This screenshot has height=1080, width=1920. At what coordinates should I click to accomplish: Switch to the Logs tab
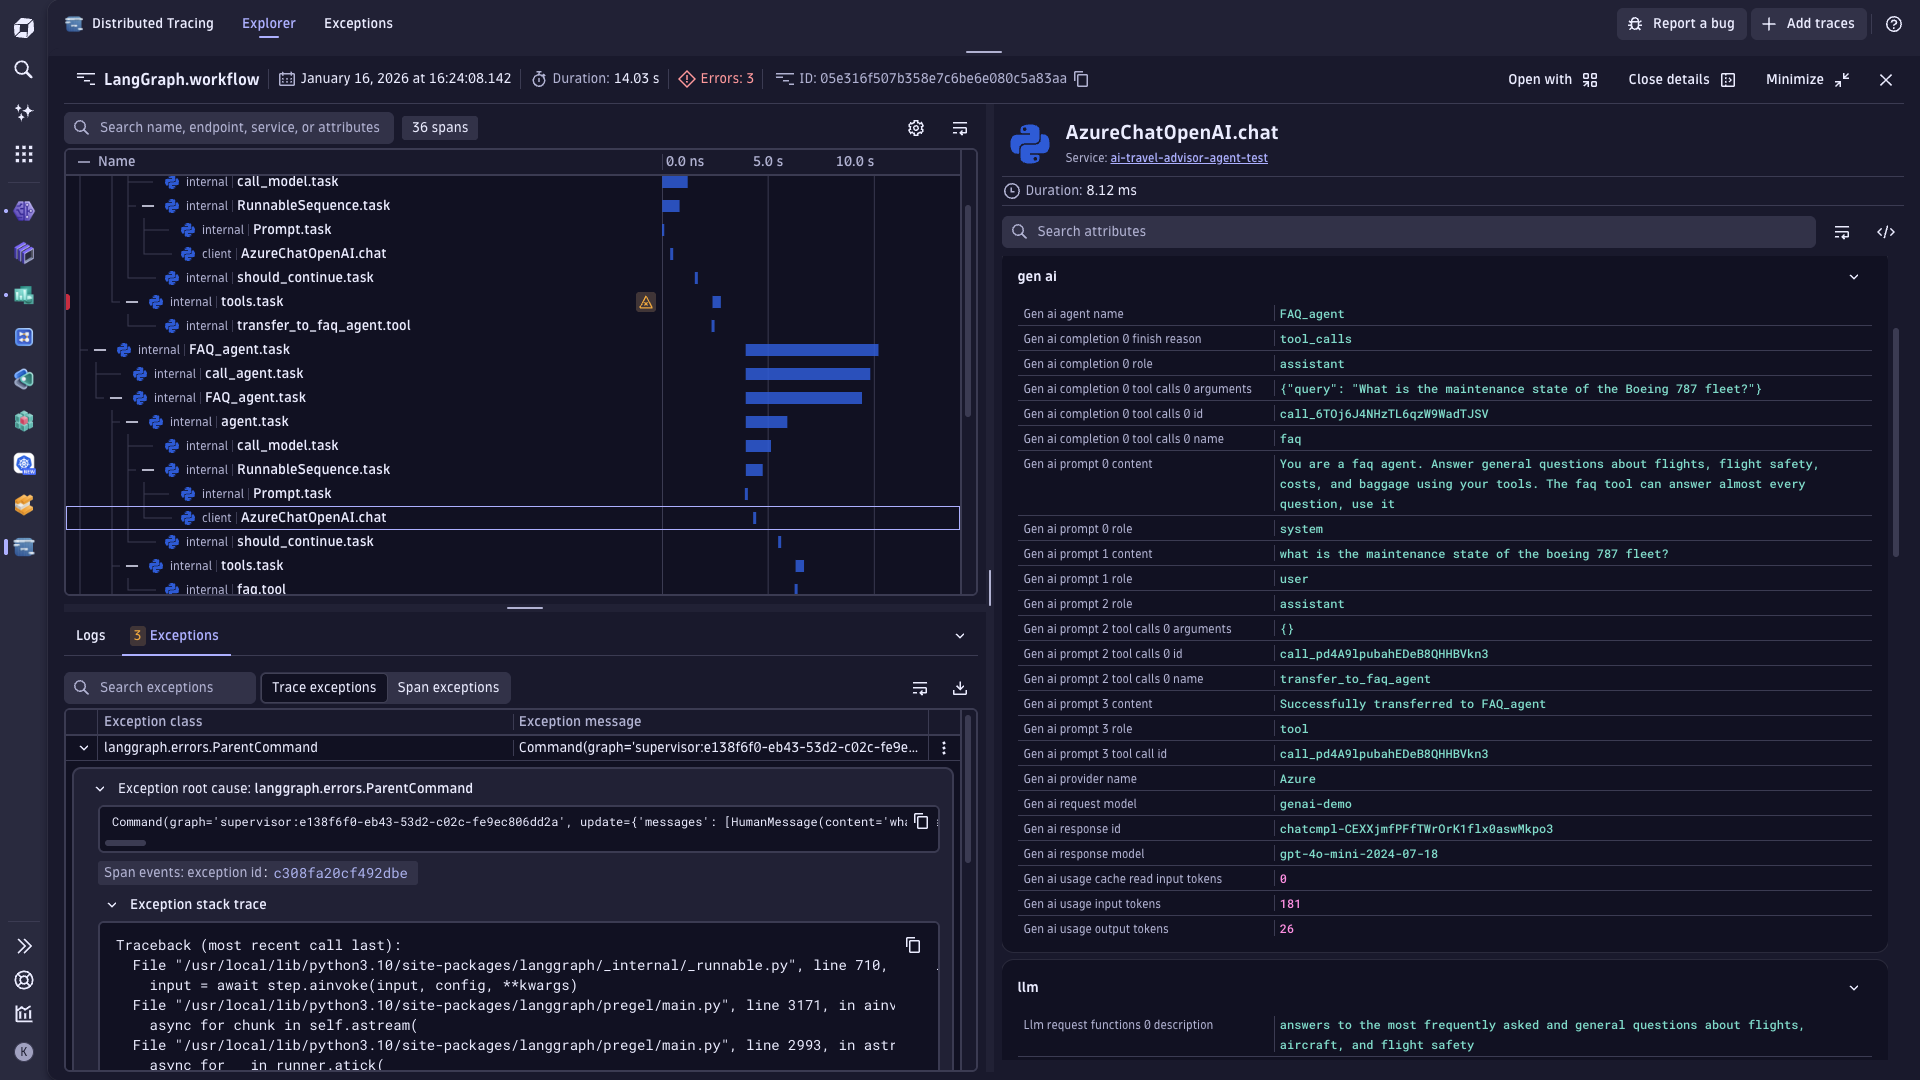pos(90,636)
